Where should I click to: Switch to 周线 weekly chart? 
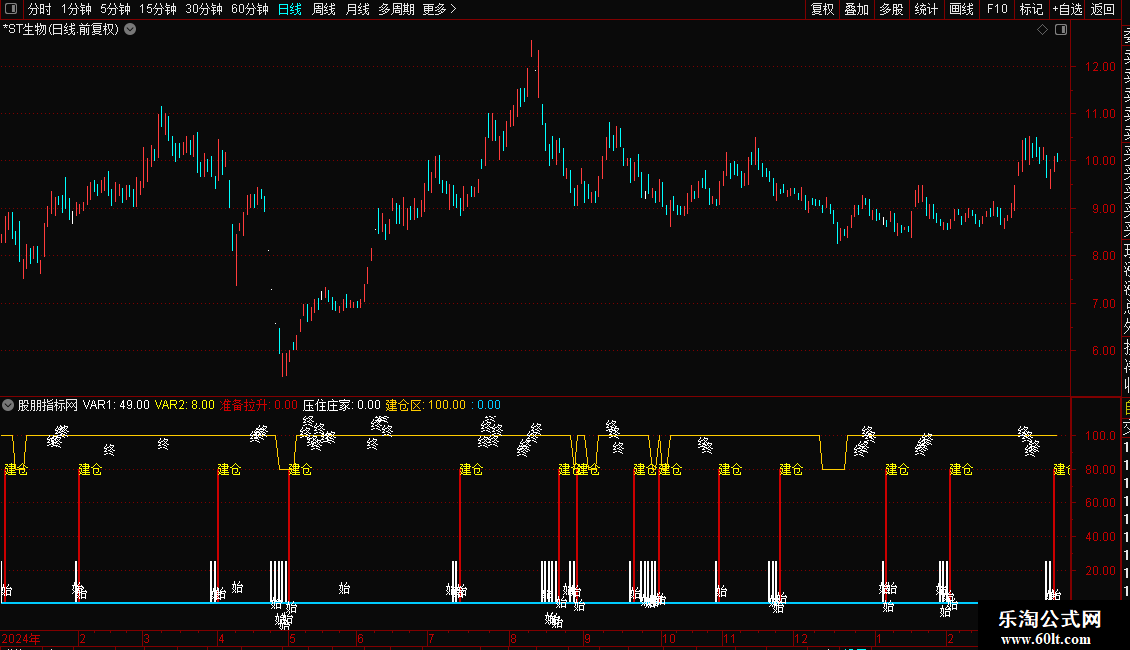[324, 9]
